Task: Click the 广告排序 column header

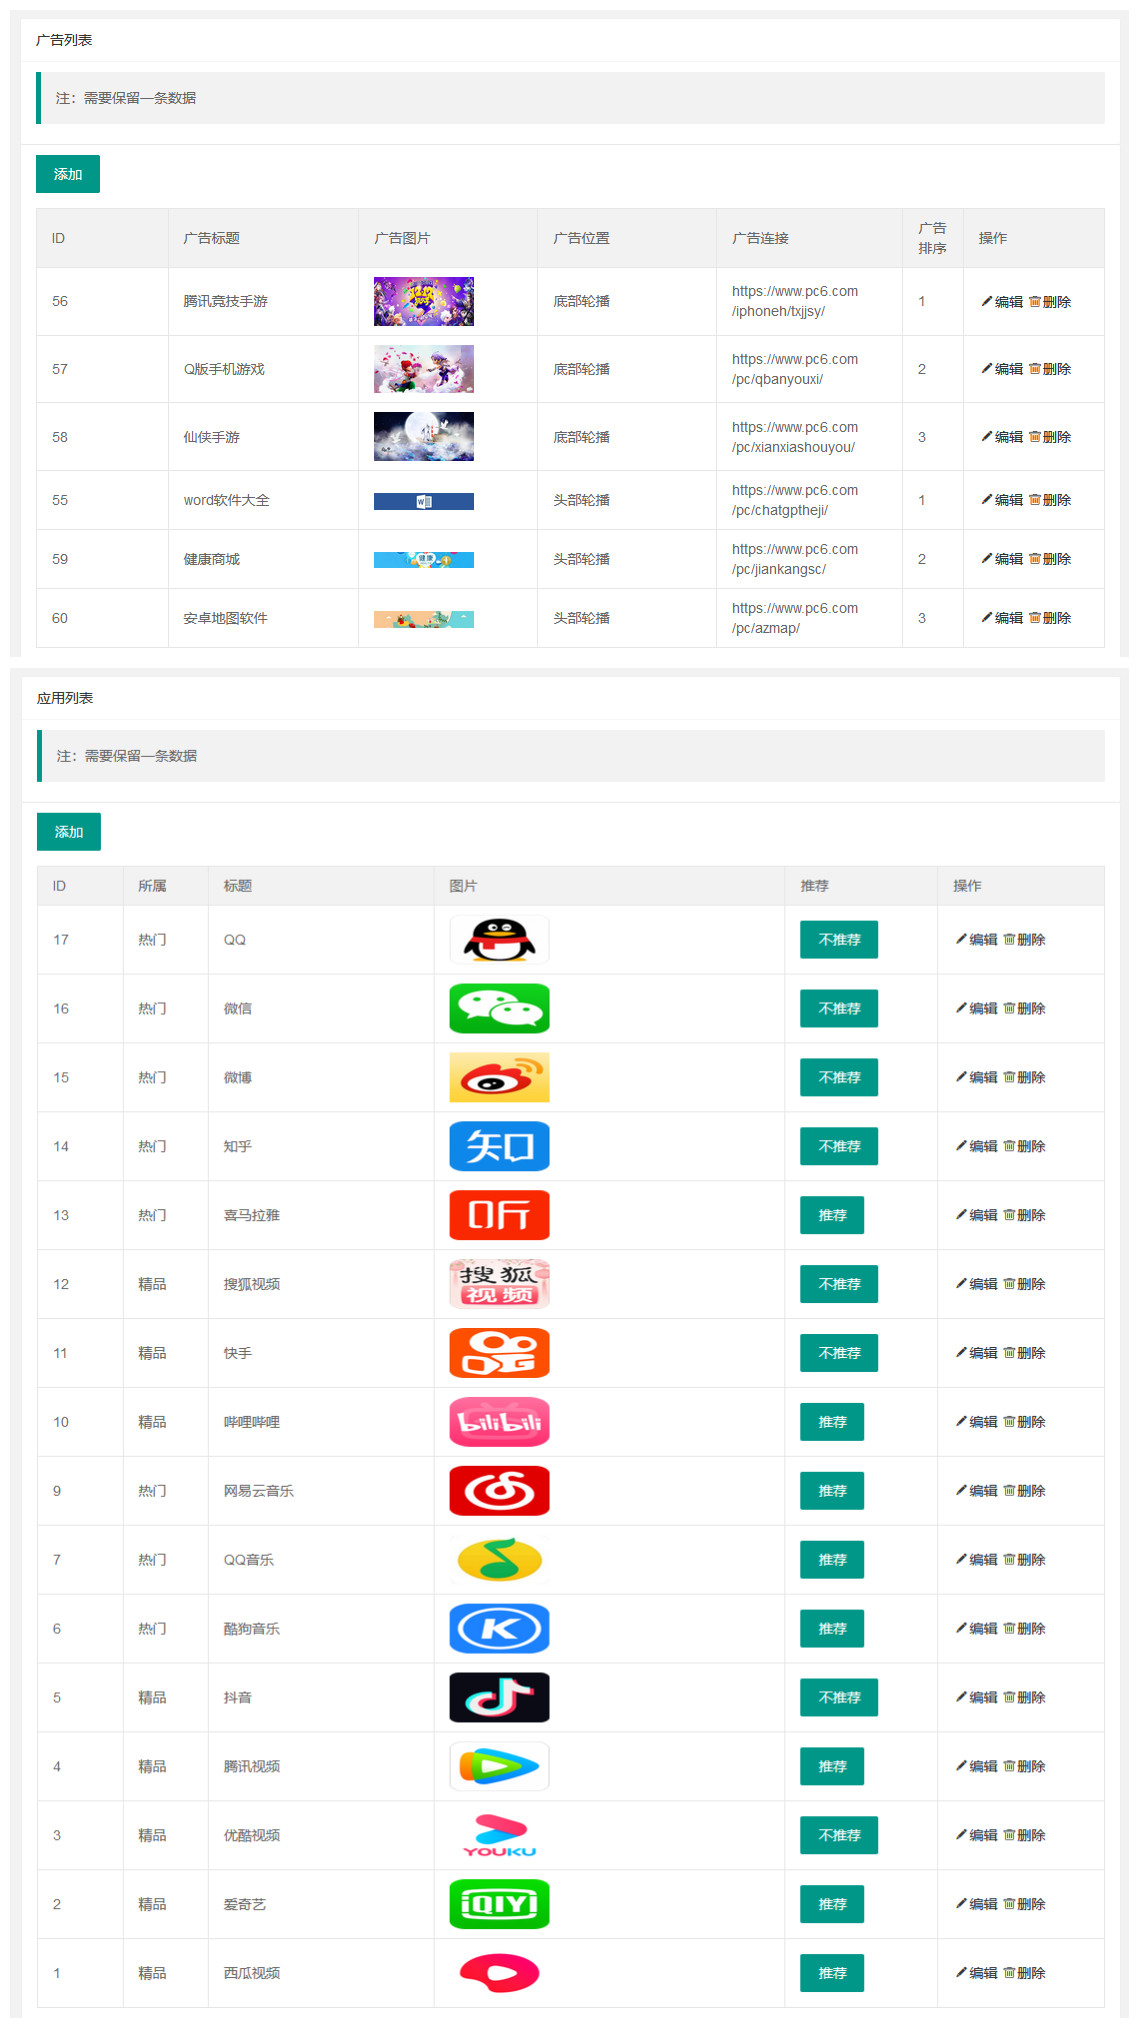Action: (932, 238)
